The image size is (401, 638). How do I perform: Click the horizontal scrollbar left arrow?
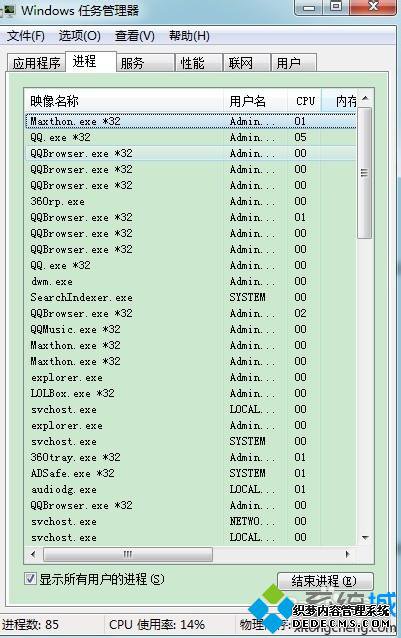(33, 554)
